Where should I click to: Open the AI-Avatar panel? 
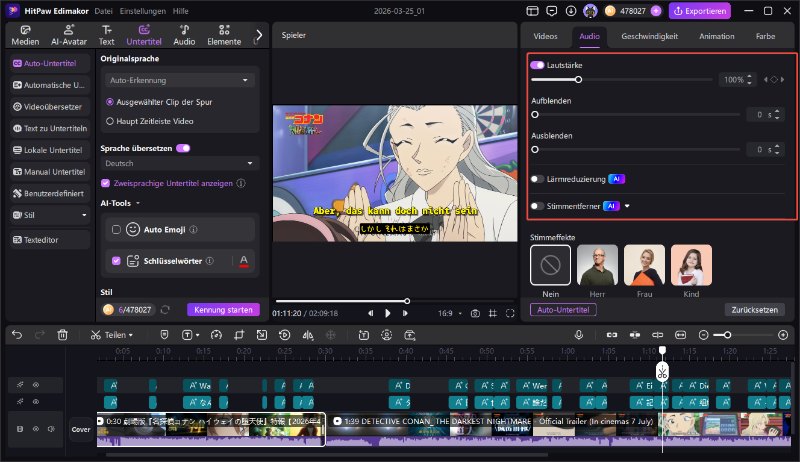tap(69, 35)
